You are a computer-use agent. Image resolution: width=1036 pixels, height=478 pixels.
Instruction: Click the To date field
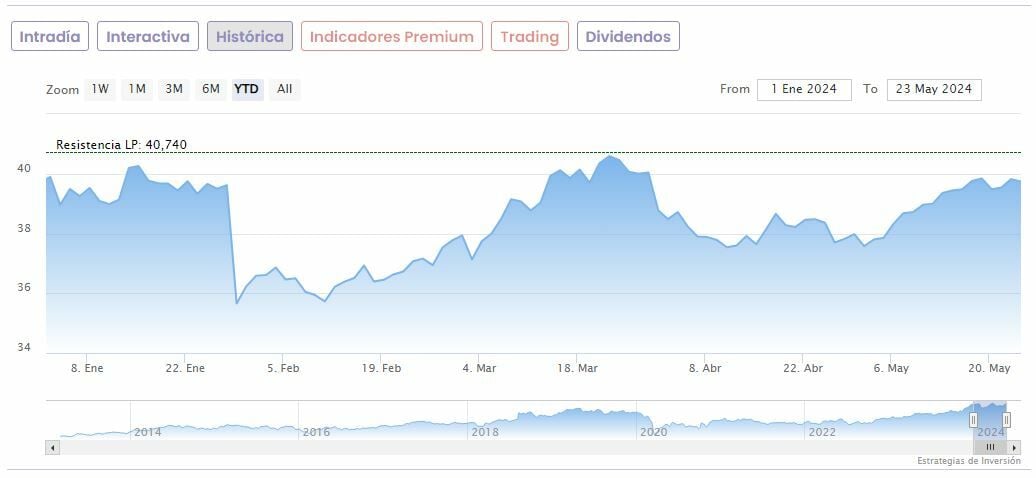[933, 89]
